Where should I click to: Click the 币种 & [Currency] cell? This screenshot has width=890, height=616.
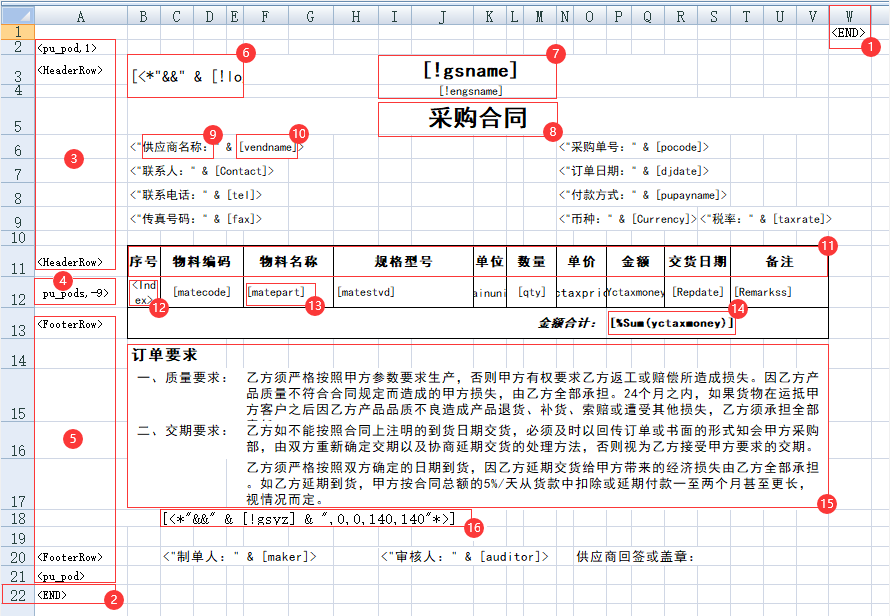click(x=627, y=219)
